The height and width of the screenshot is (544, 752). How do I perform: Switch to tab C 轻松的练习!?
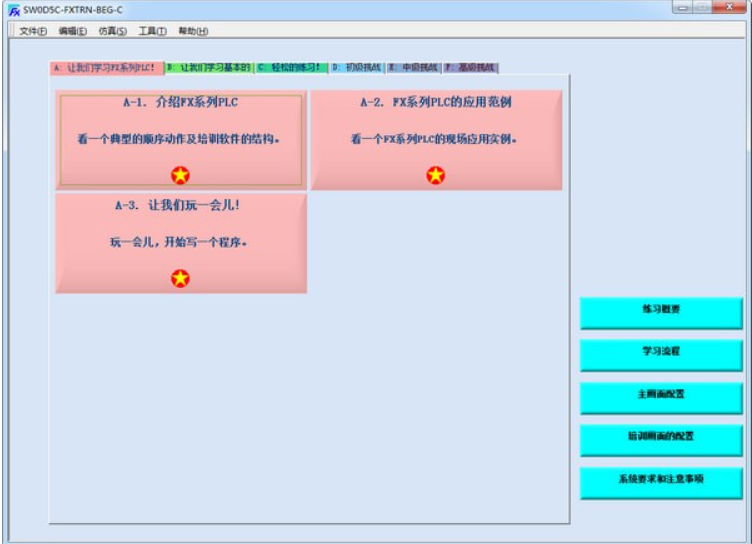[291, 68]
